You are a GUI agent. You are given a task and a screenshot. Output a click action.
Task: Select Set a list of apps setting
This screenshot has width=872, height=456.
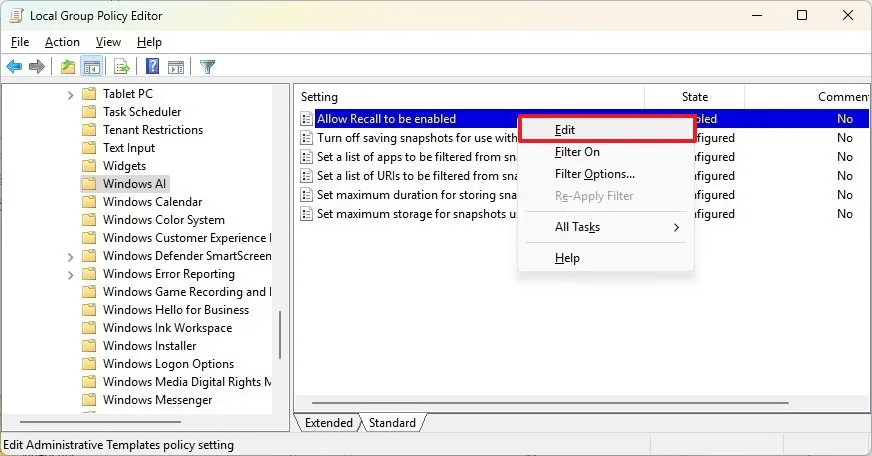(x=417, y=157)
